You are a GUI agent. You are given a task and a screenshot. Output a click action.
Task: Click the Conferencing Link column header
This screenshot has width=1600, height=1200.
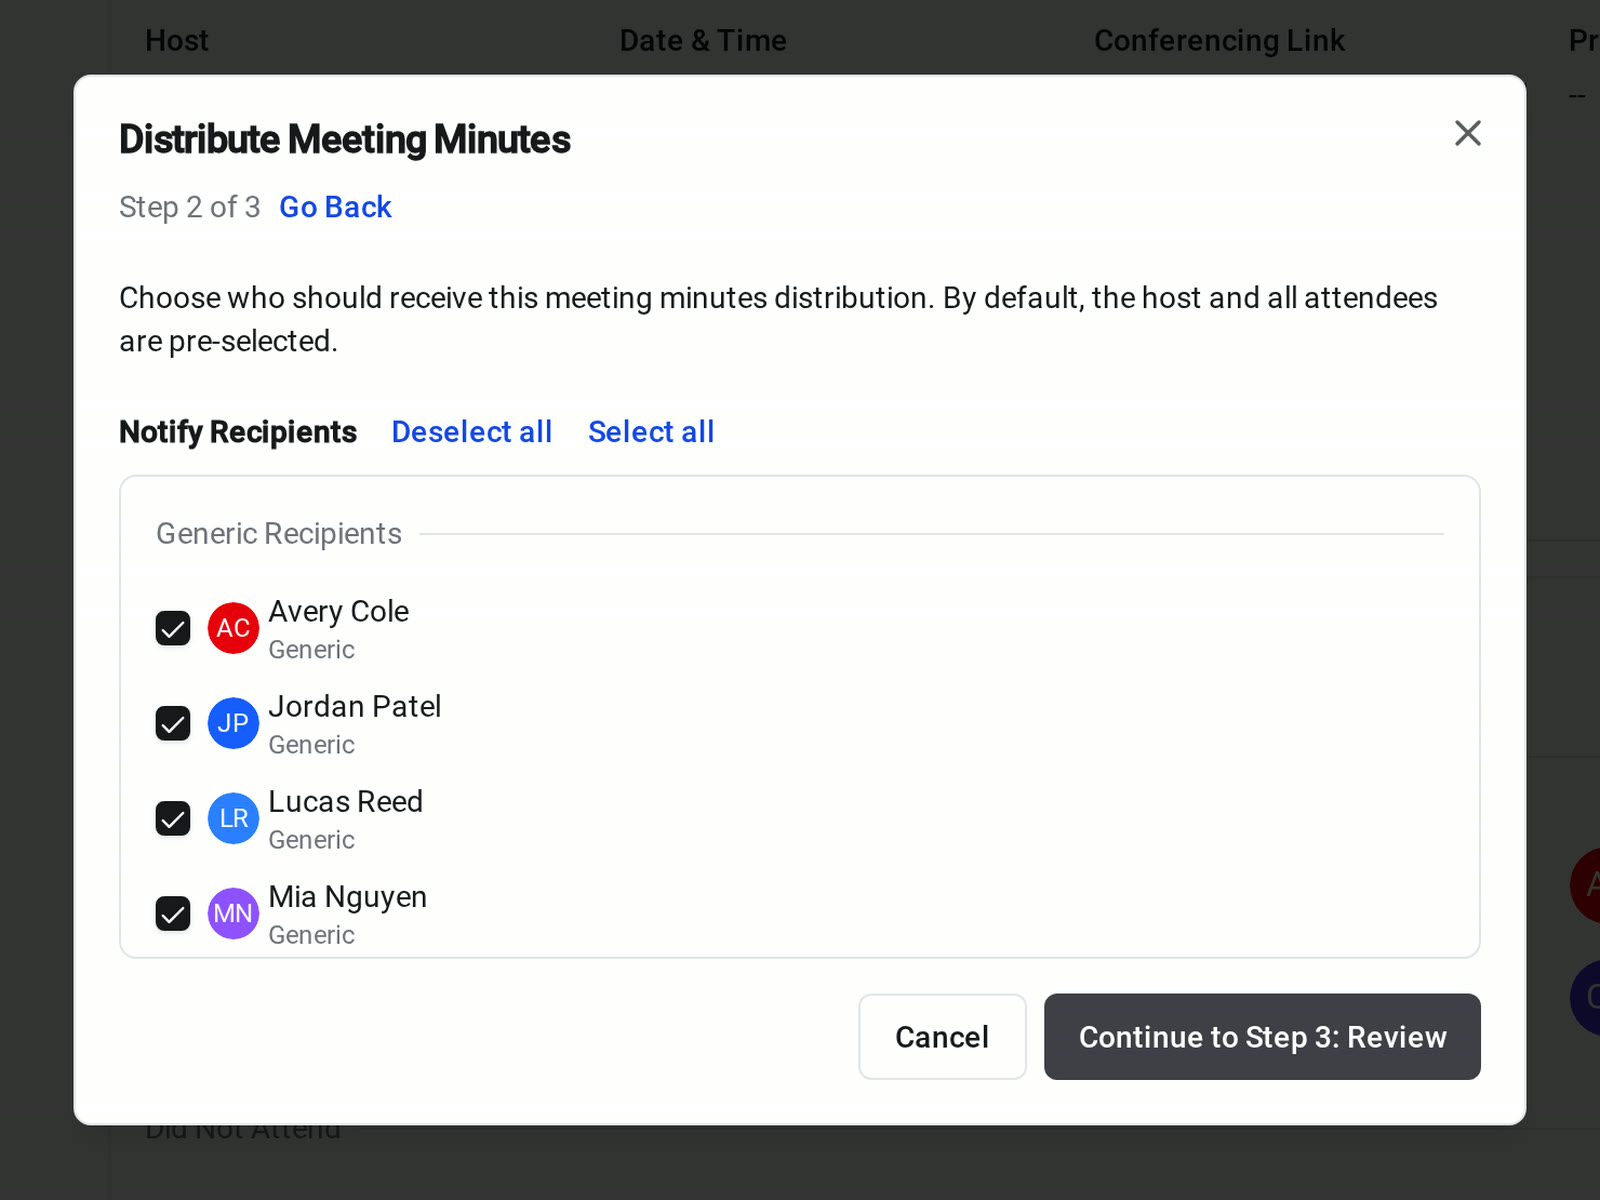click(1219, 40)
